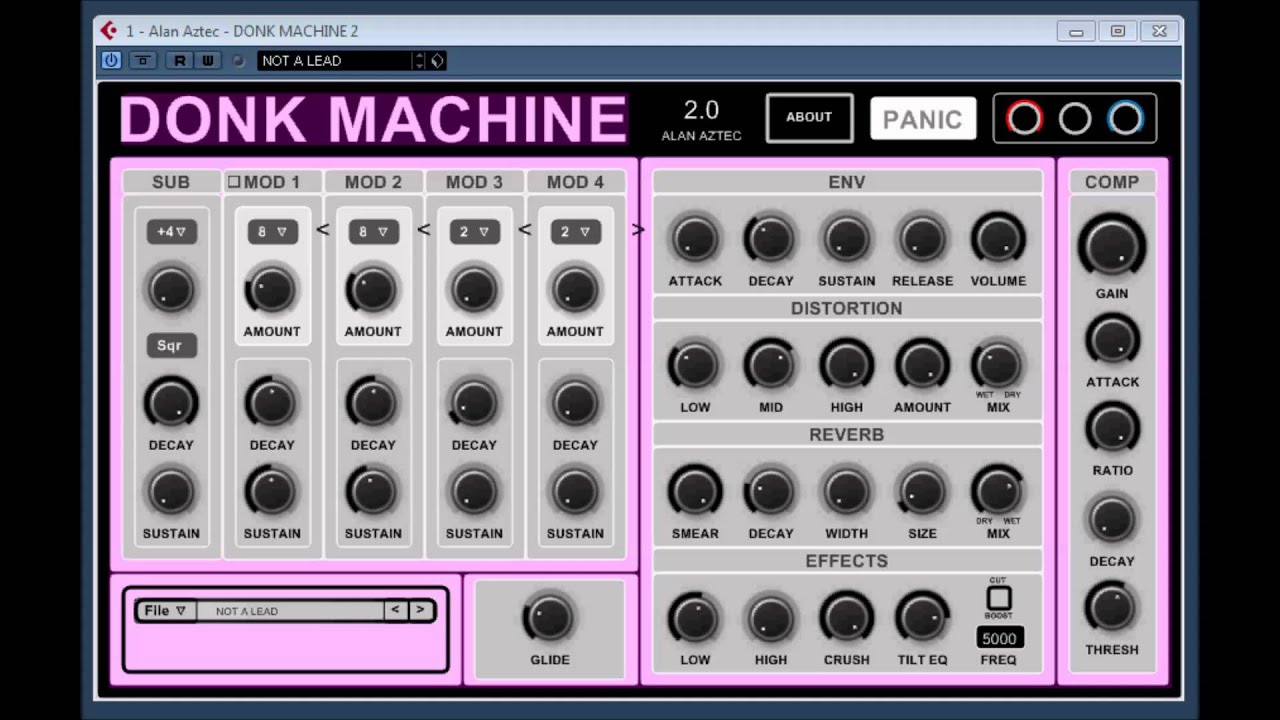Image resolution: width=1280 pixels, height=720 pixels.
Task: Open the NOT A LEAD preset field in host bar
Action: 335,61
